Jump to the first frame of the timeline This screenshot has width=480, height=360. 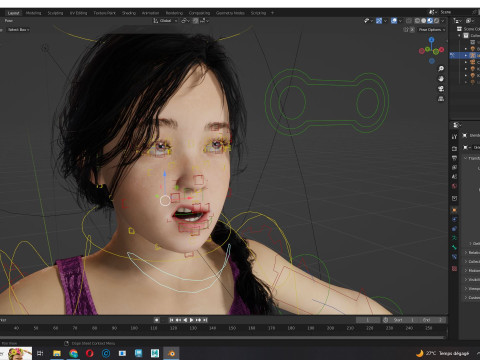click(x=171, y=320)
